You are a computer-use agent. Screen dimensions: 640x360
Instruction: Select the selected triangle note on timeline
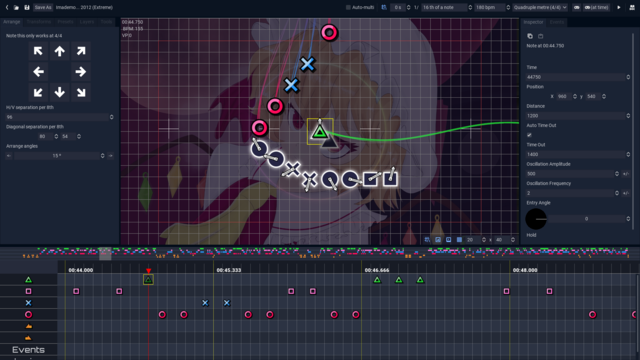(x=148, y=280)
